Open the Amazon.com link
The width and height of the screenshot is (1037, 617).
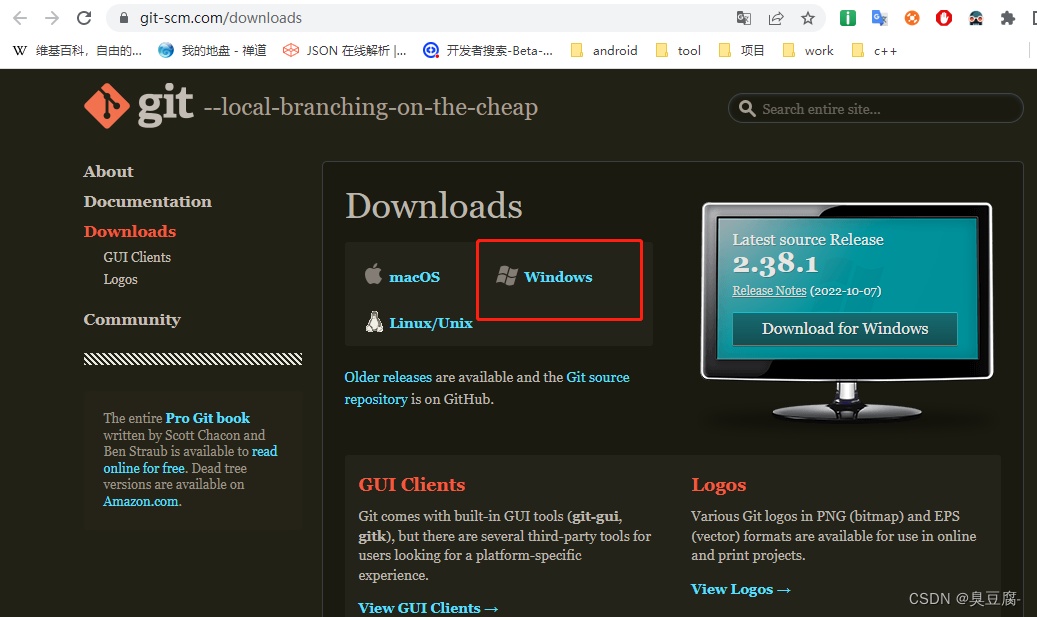[x=141, y=501]
